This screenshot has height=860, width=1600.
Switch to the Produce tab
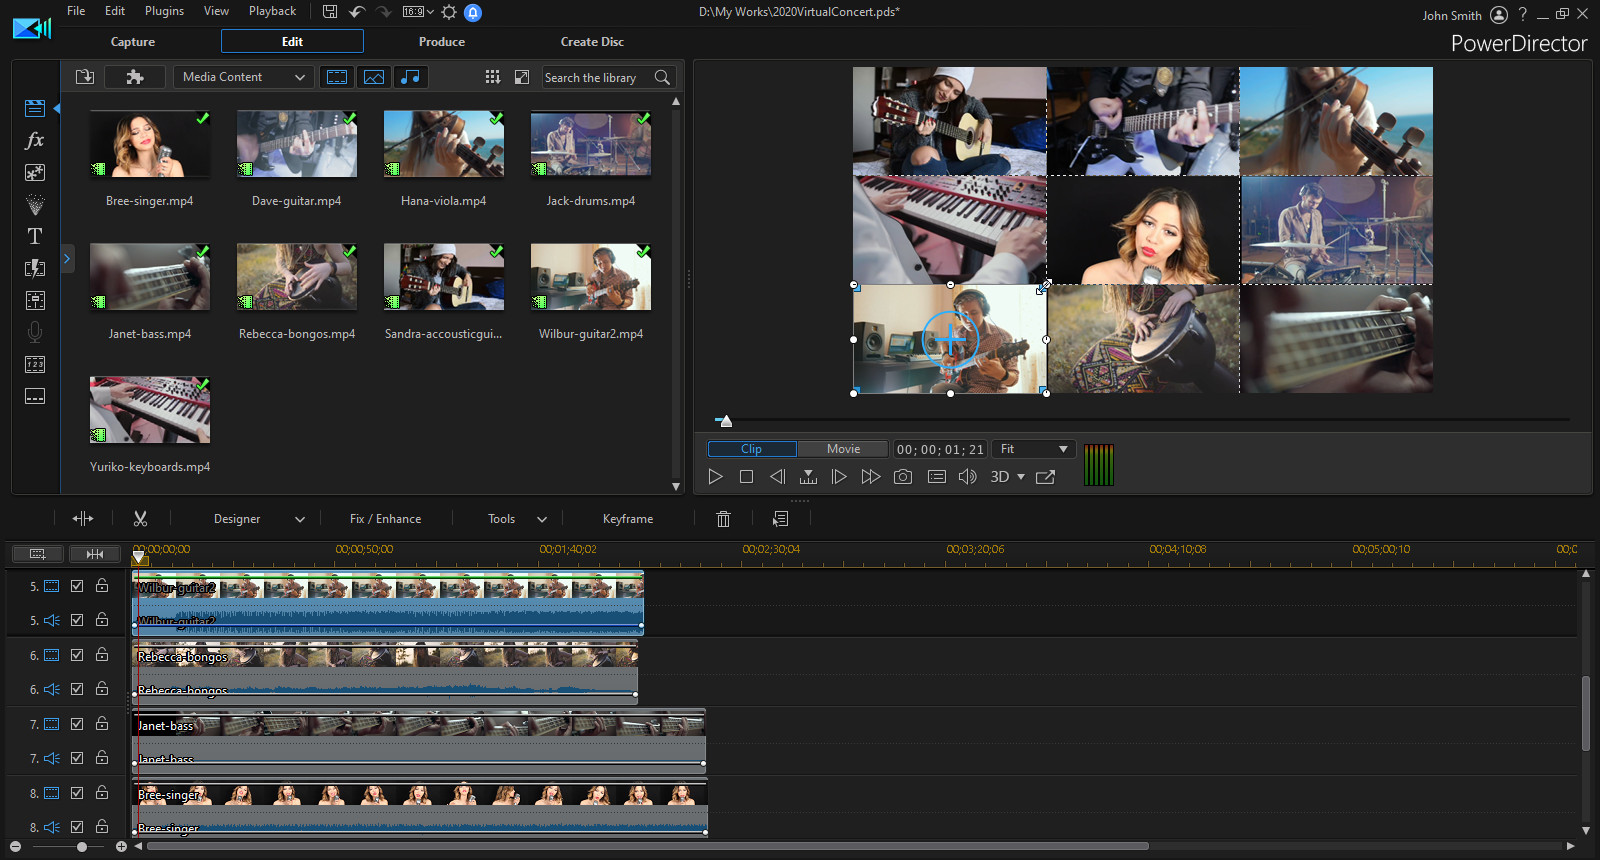coord(441,42)
